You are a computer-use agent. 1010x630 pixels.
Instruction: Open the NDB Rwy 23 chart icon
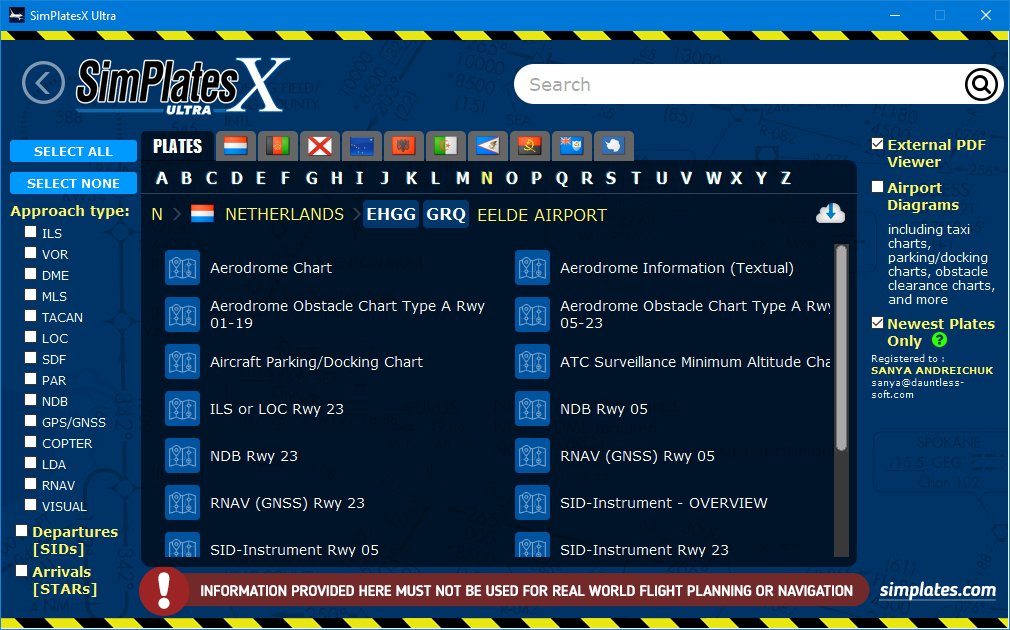[182, 455]
